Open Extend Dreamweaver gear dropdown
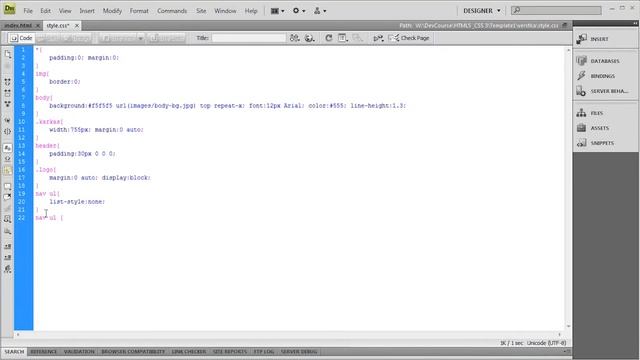 299,11
